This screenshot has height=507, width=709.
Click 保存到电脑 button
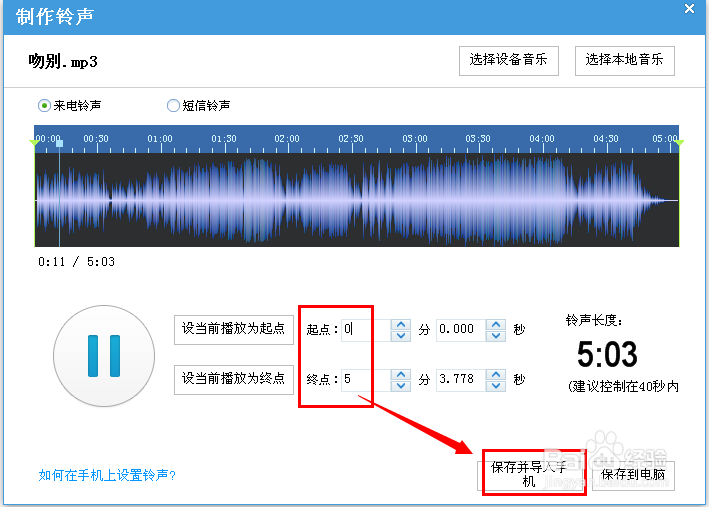pyautogui.click(x=633, y=475)
